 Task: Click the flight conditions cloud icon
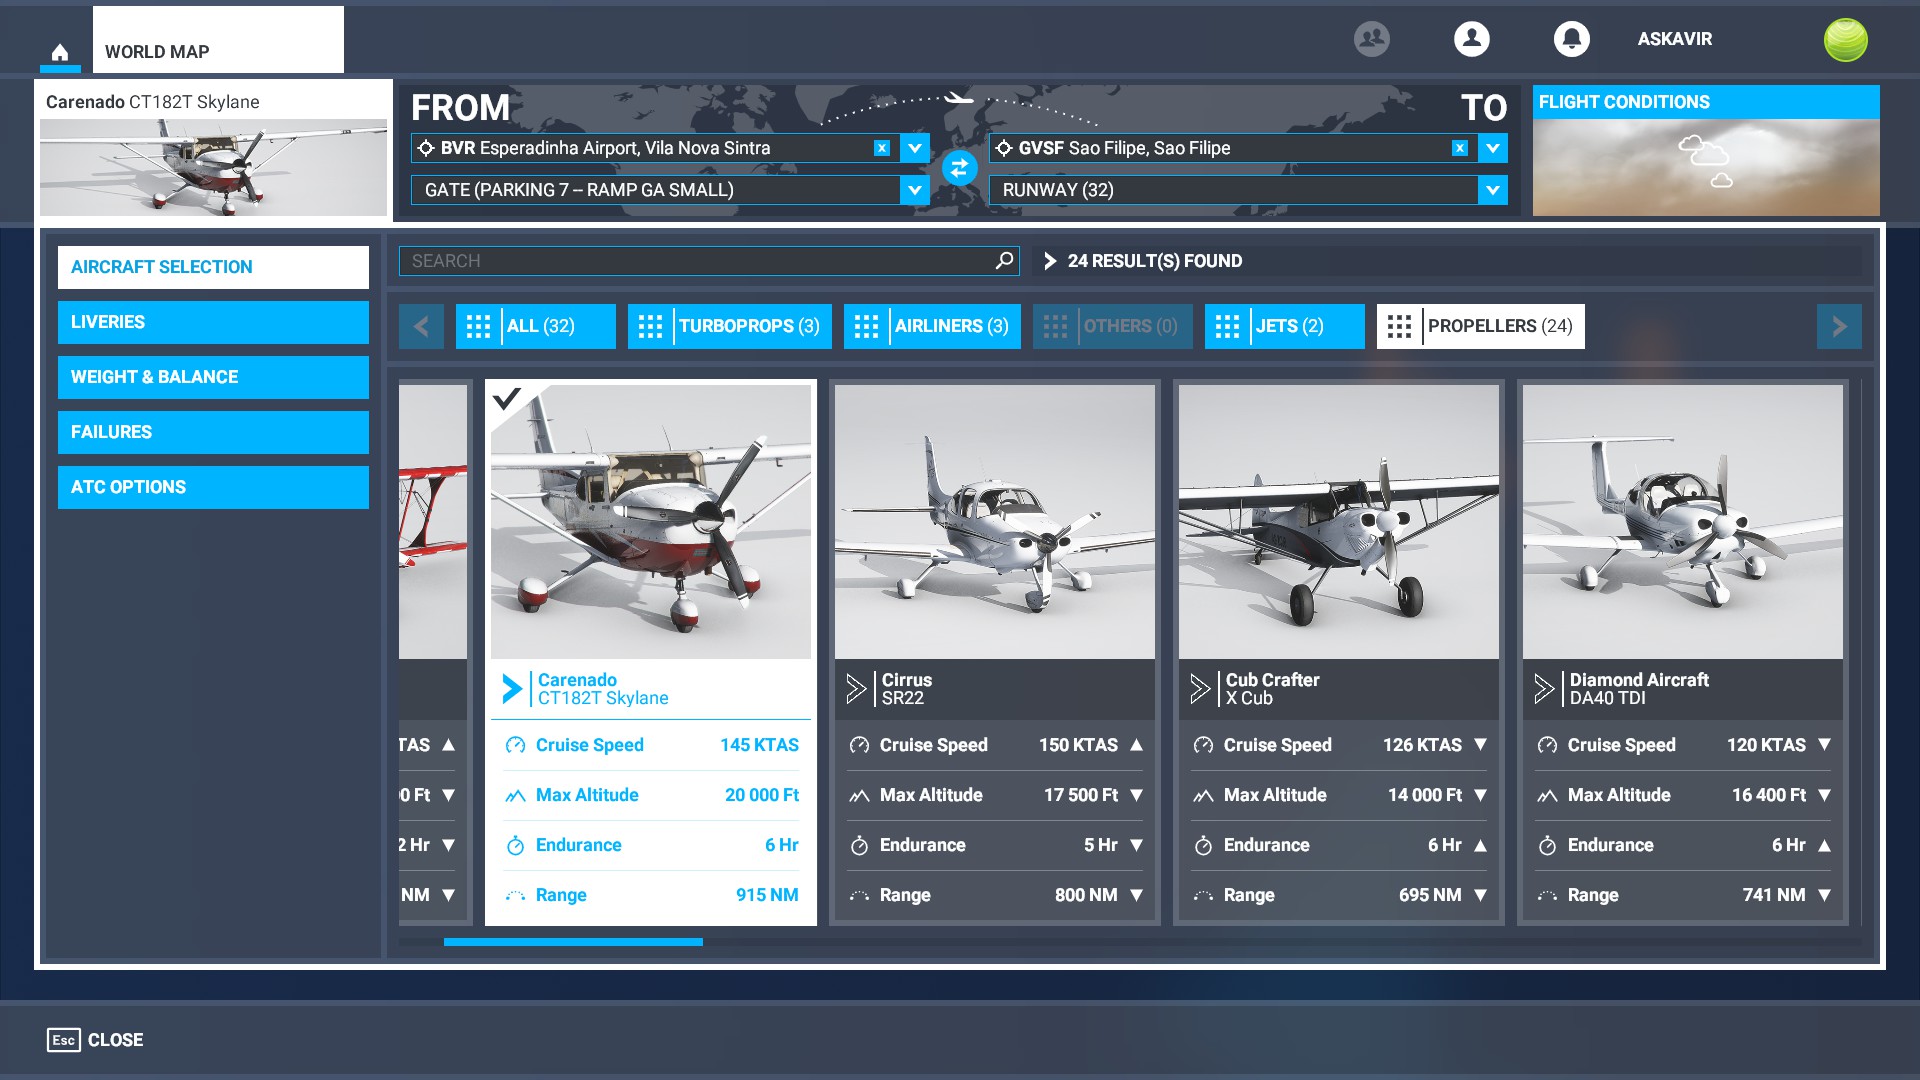[x=1705, y=160]
